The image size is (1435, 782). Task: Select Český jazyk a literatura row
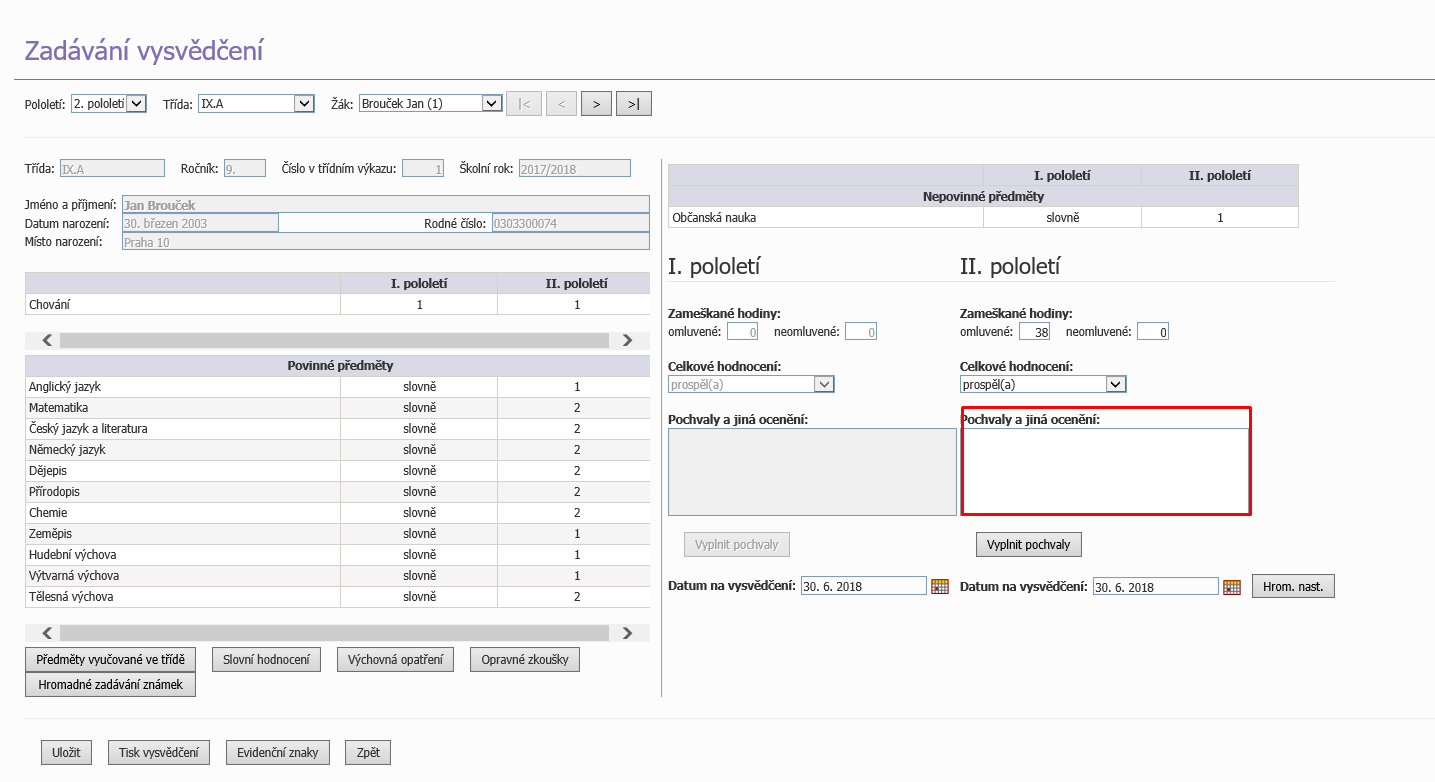pyautogui.click(x=337, y=429)
